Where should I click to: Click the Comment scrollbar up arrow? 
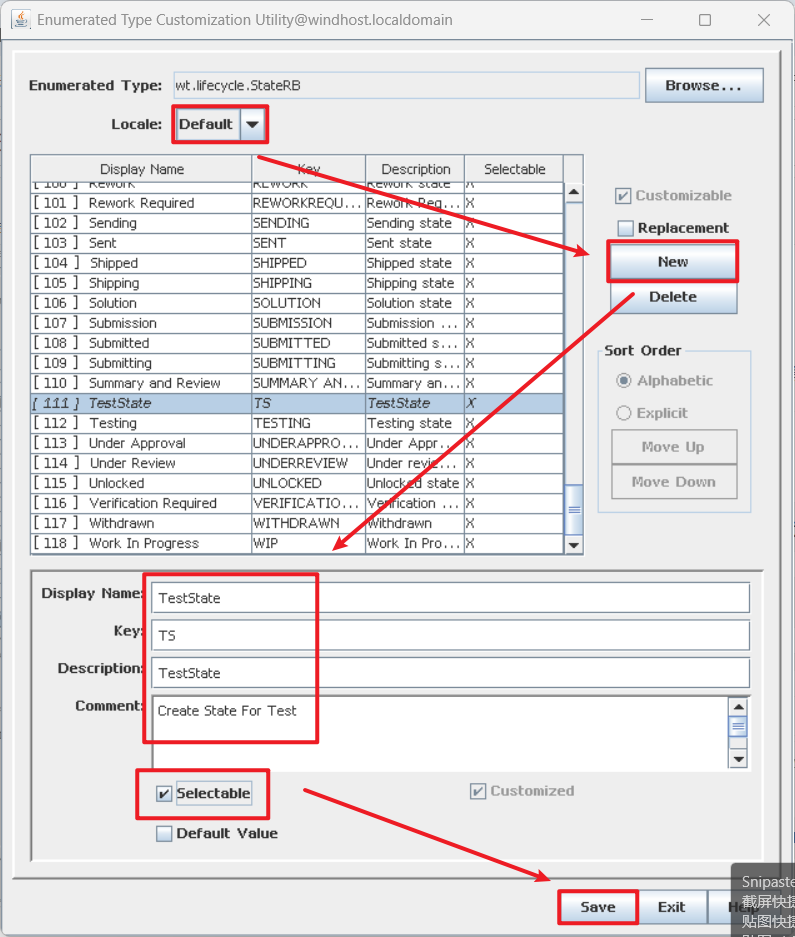coord(739,707)
